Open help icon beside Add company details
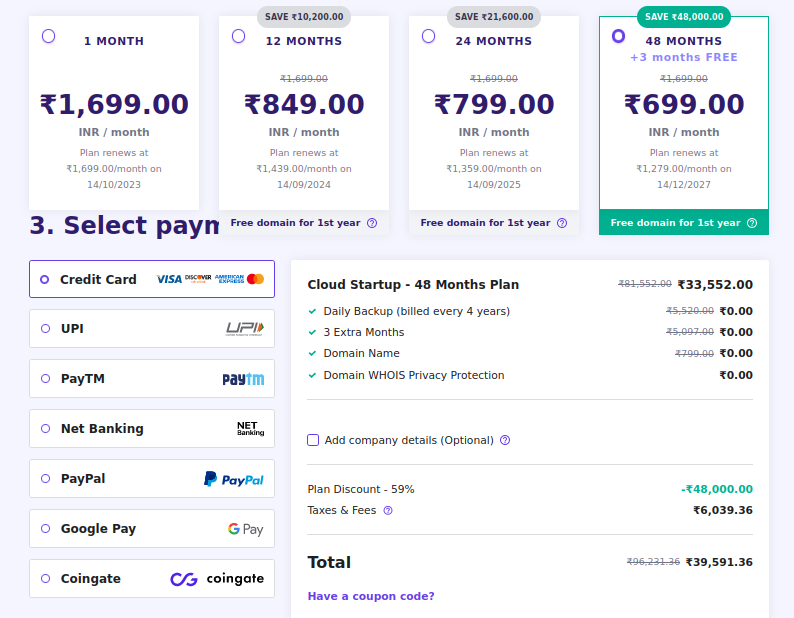 505,440
